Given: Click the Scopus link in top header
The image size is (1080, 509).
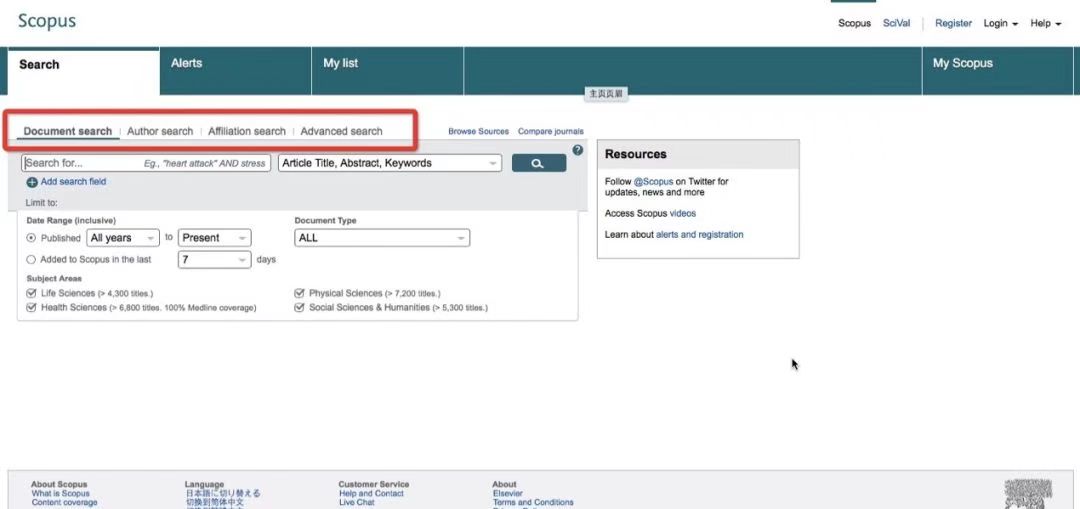Looking at the screenshot, I should [x=854, y=23].
